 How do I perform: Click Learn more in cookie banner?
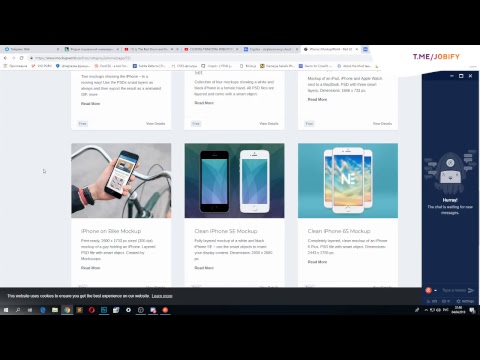pyautogui.click(x=162, y=296)
